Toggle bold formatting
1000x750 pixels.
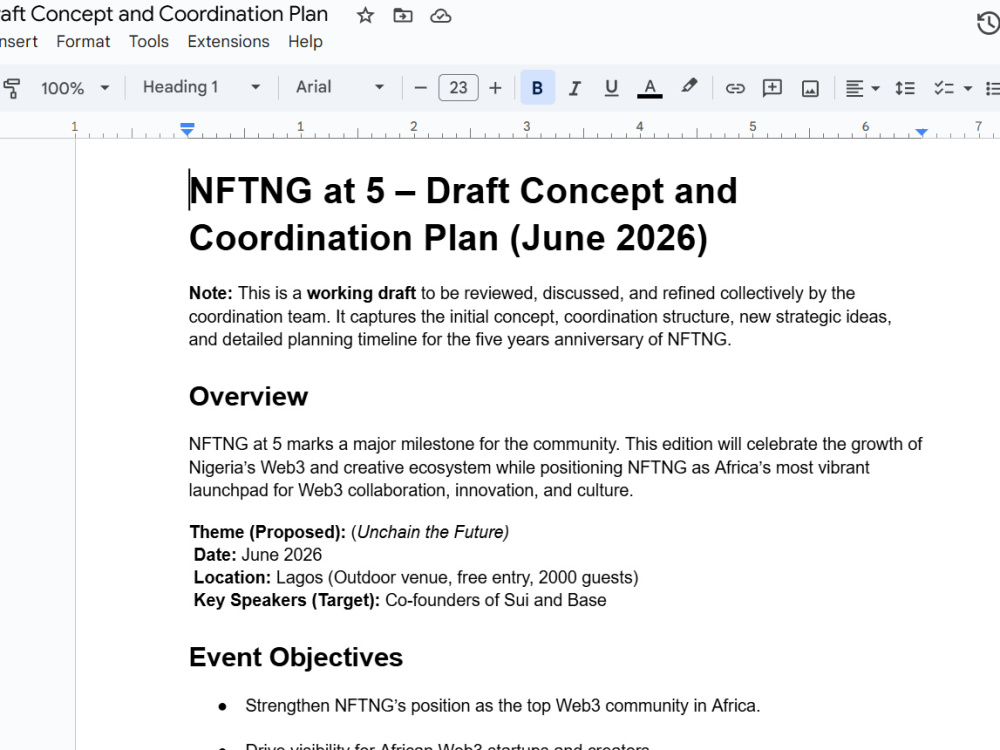538,88
